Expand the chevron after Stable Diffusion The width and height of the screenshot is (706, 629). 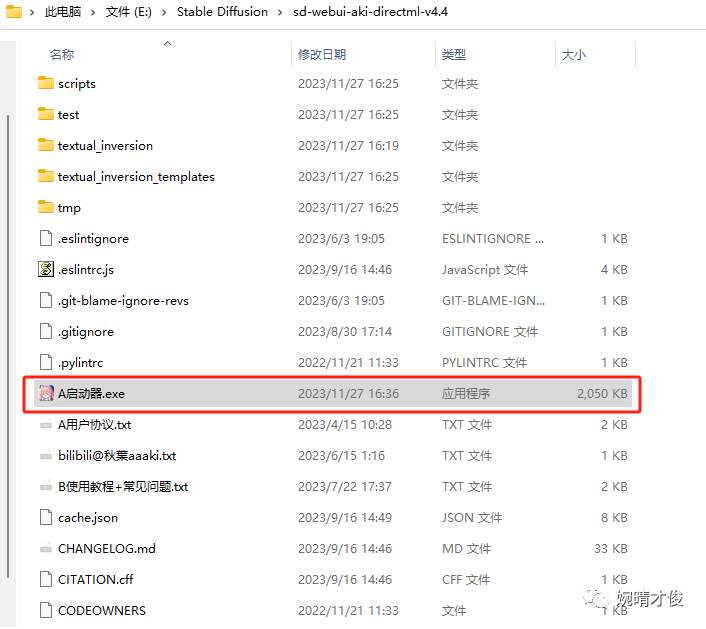(x=280, y=12)
